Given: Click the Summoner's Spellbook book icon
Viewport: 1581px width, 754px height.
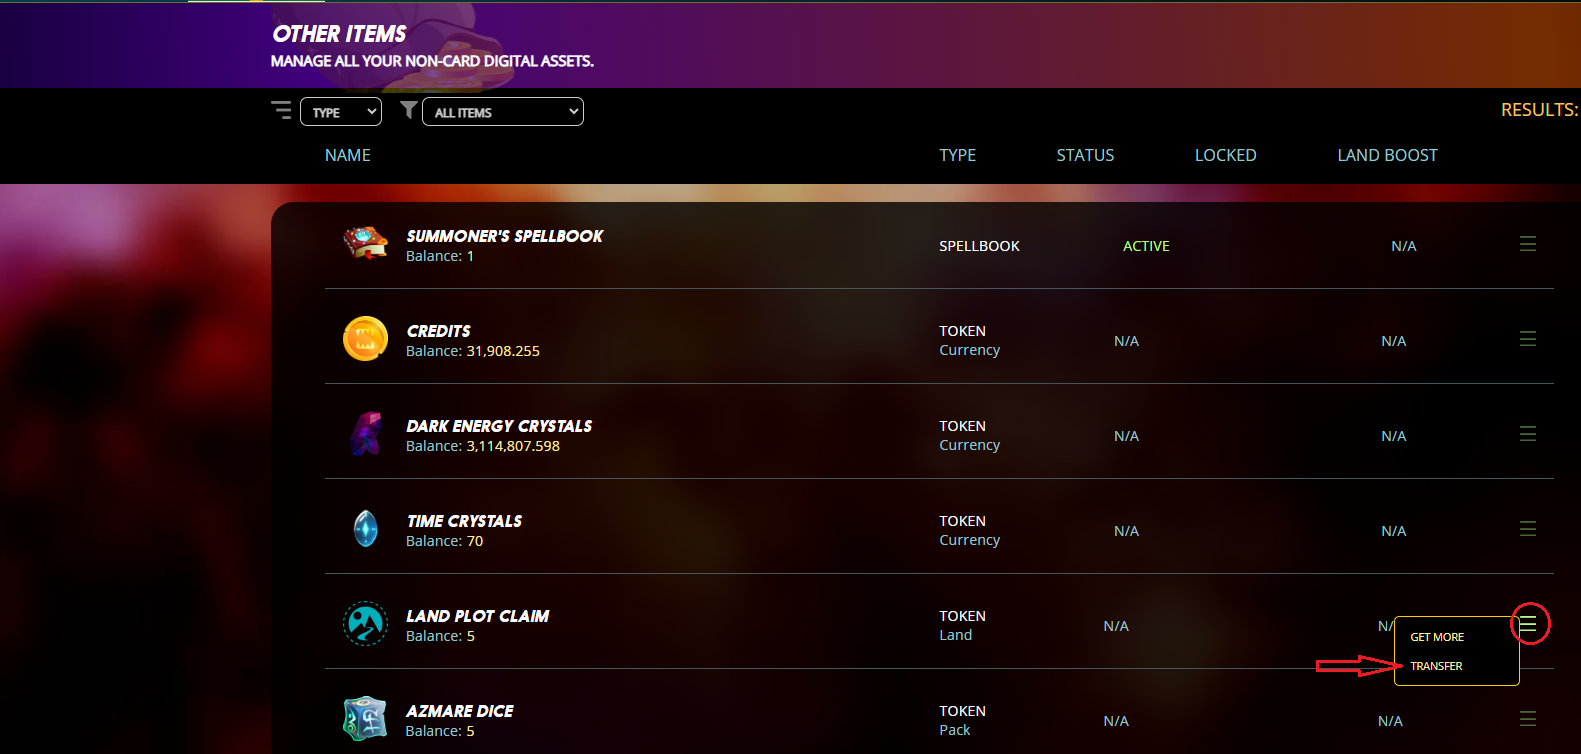Looking at the screenshot, I should pyautogui.click(x=366, y=243).
